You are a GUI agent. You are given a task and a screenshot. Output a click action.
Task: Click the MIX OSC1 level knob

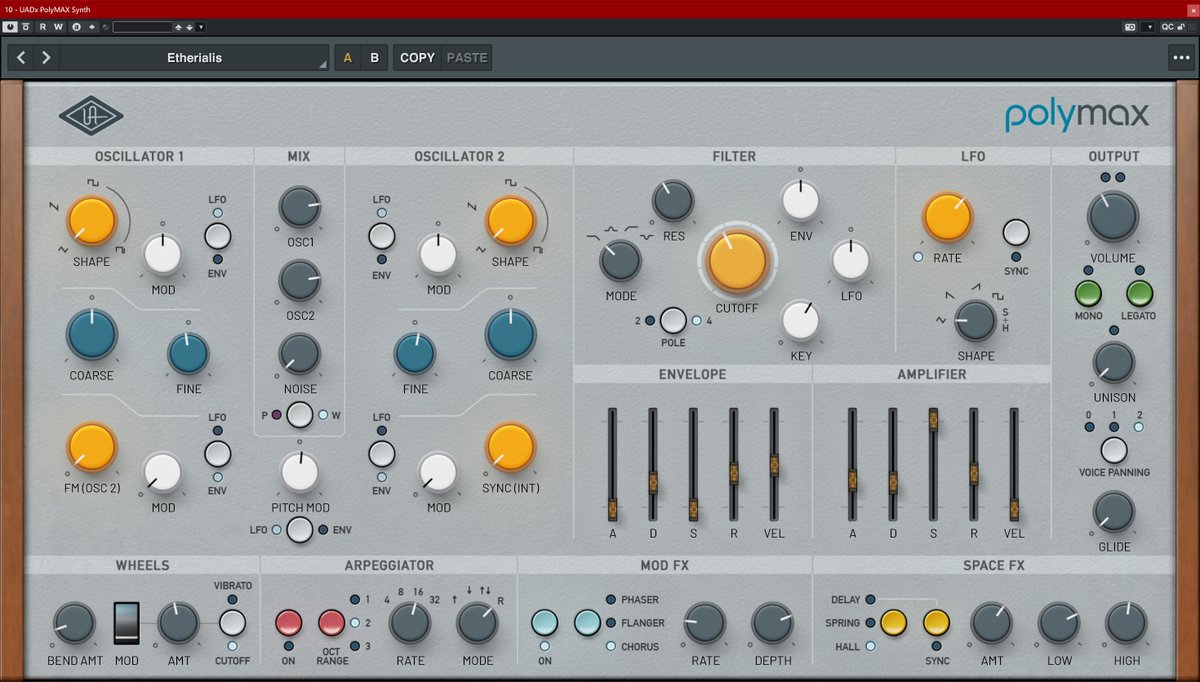(300, 207)
